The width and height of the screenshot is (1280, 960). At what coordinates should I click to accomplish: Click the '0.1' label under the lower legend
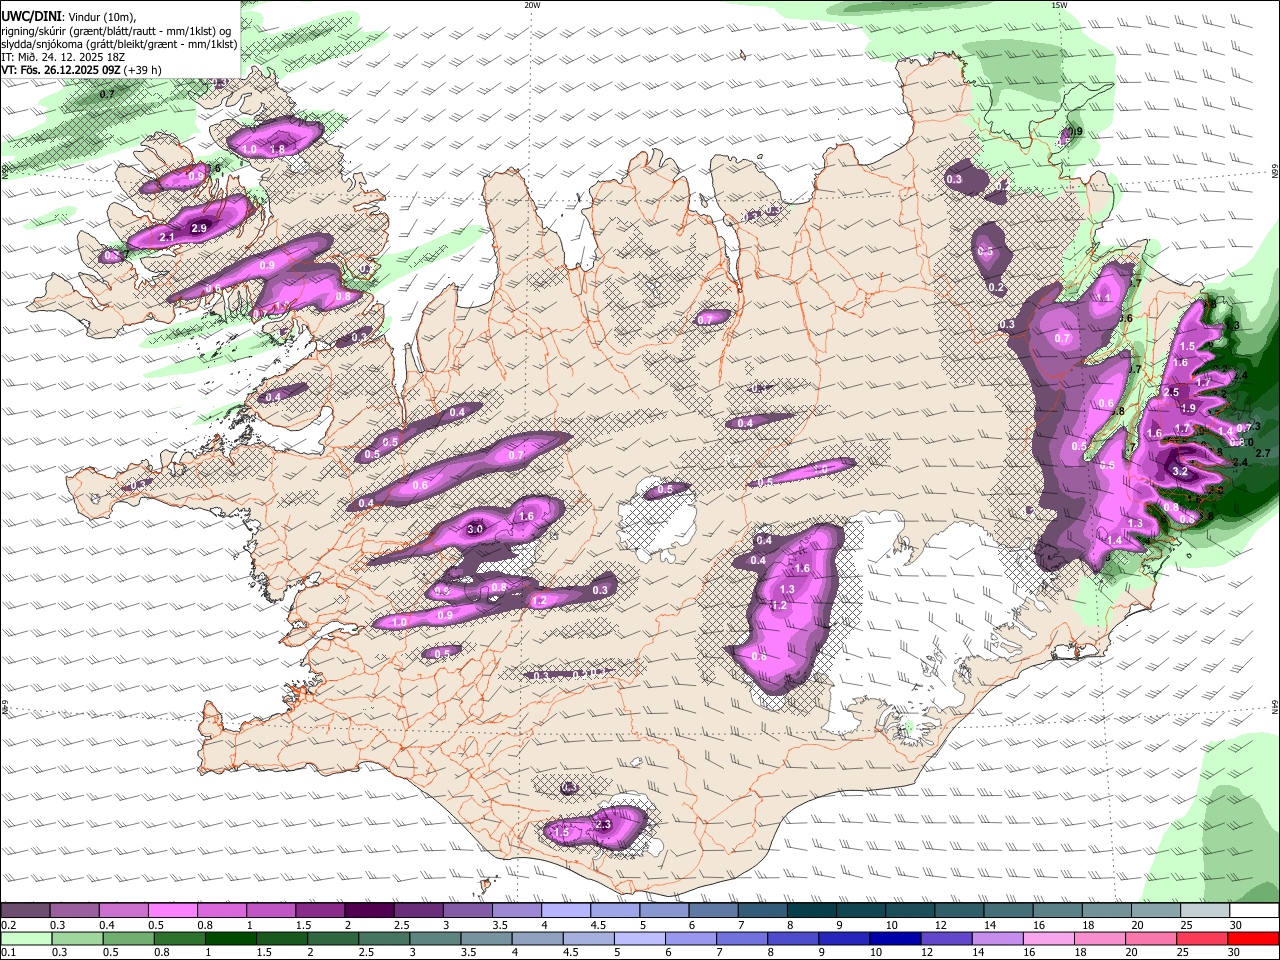point(8,953)
